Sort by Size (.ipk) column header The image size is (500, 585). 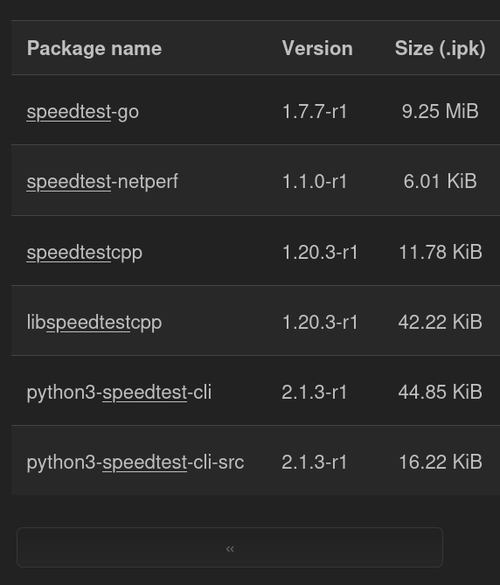tap(440, 48)
